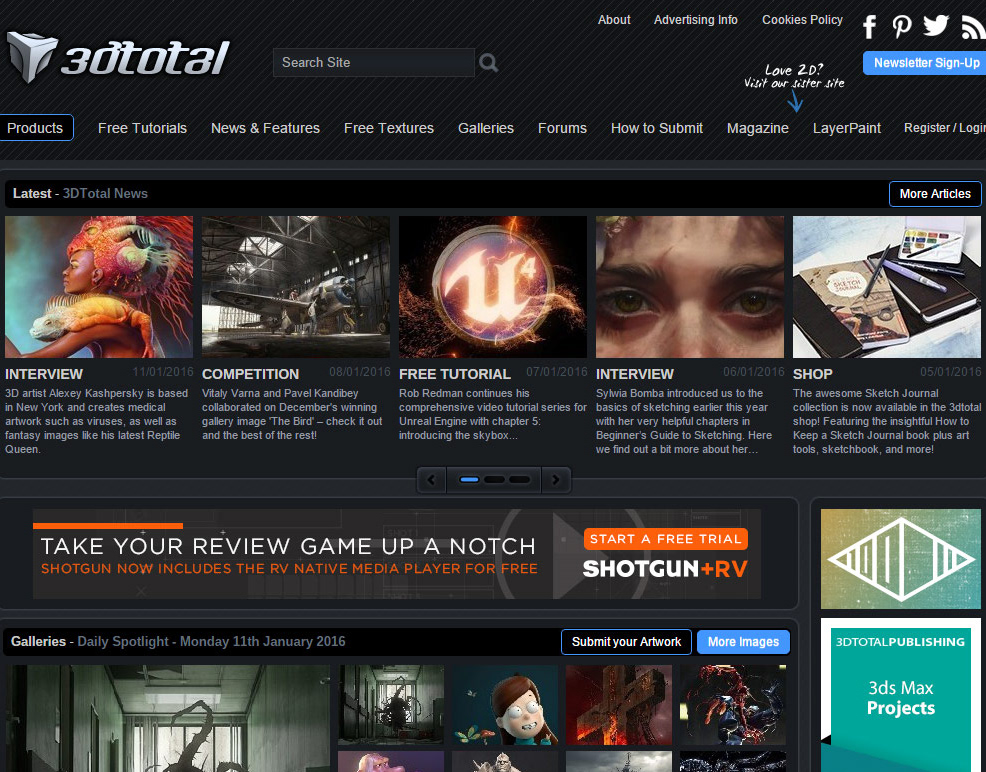
Task: Click INTERVIEW heading dated 11/01/2016
Action: [x=44, y=374]
